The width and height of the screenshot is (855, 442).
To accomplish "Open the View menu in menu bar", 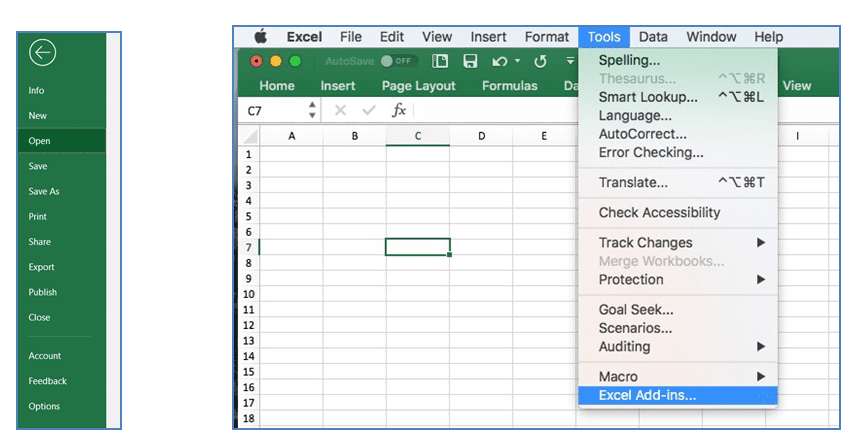I will (x=437, y=37).
